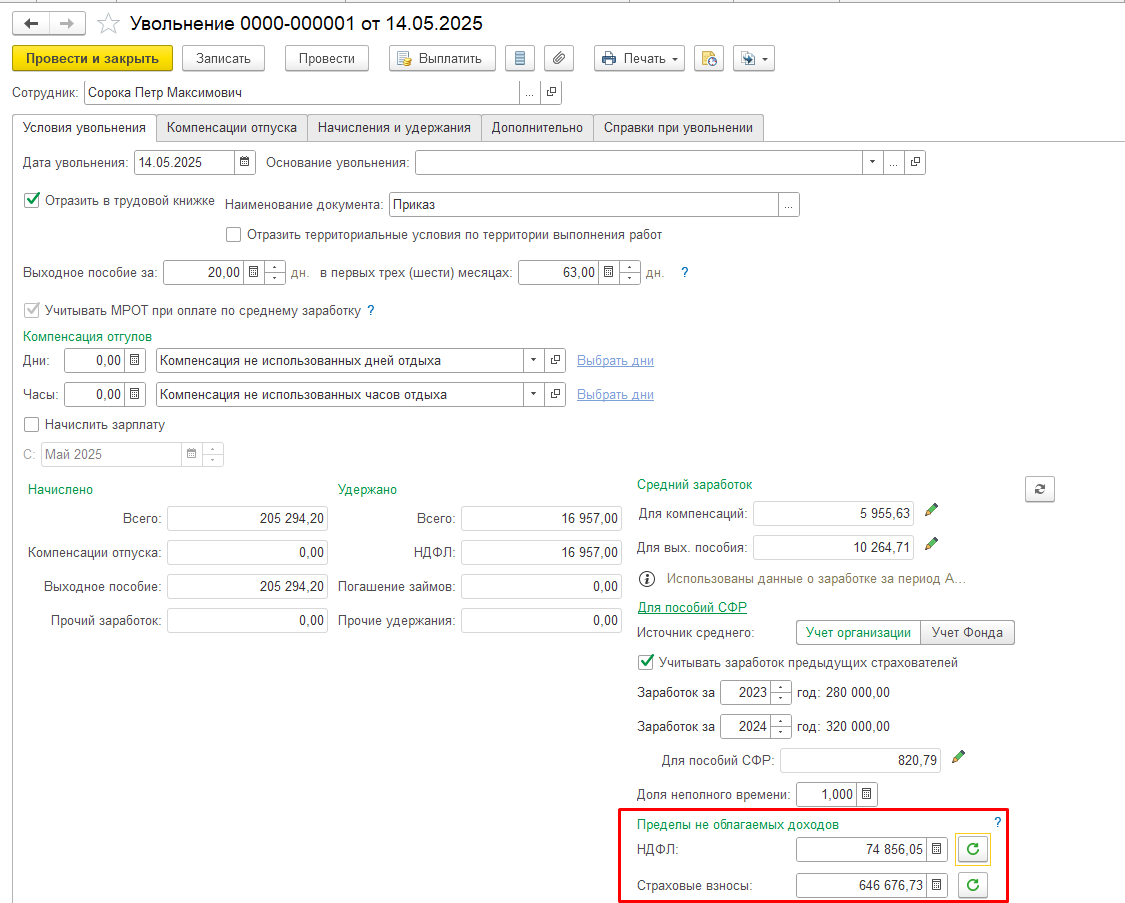Viewport: 1125px width, 903px height.
Task: Click the Провести и закрыть button
Action: point(93,58)
